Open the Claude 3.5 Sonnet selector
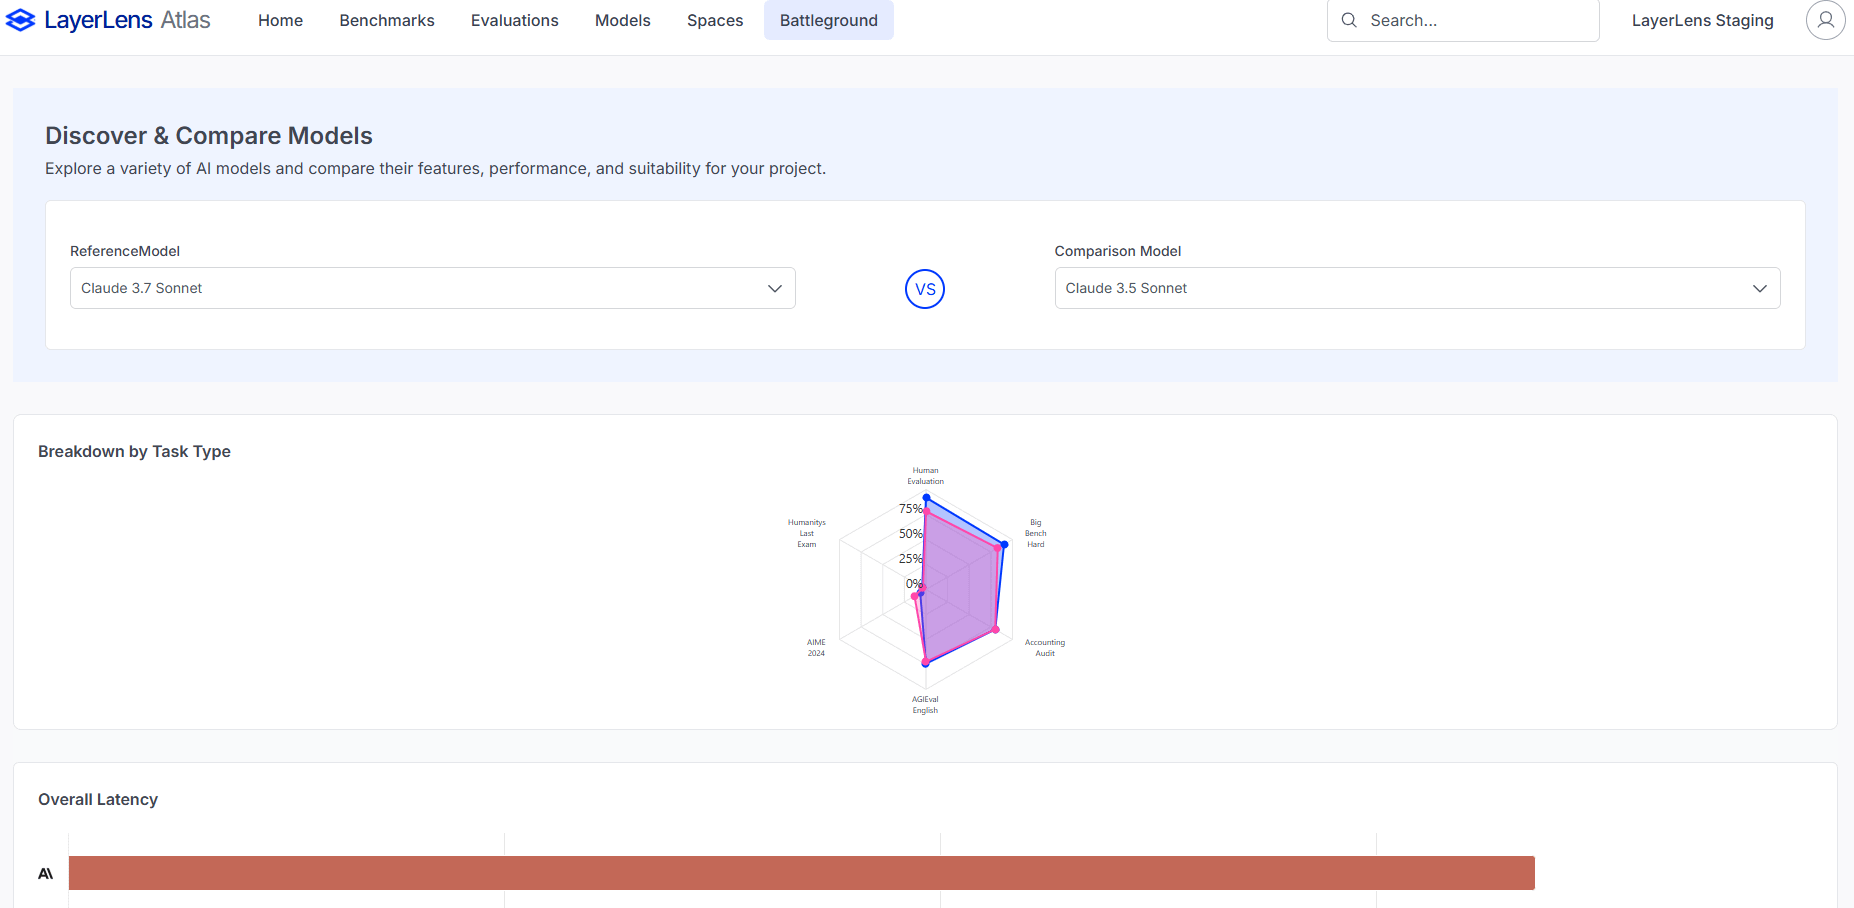The width and height of the screenshot is (1854, 908). 1417,288
